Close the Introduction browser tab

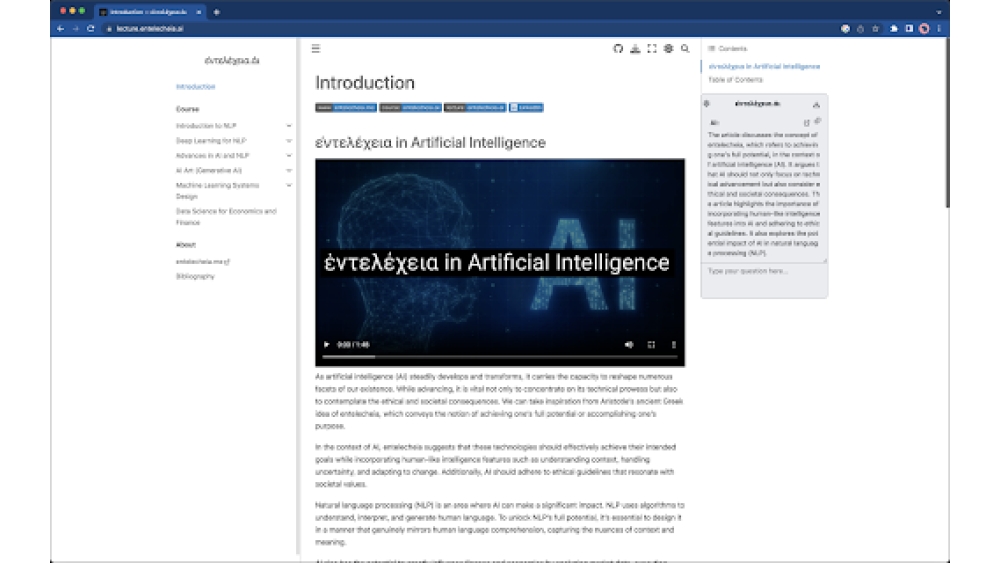(199, 12)
